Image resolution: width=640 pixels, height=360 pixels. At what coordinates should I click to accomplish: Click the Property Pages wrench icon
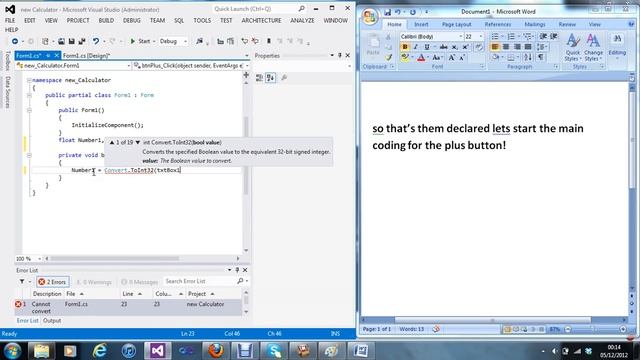pos(284,78)
